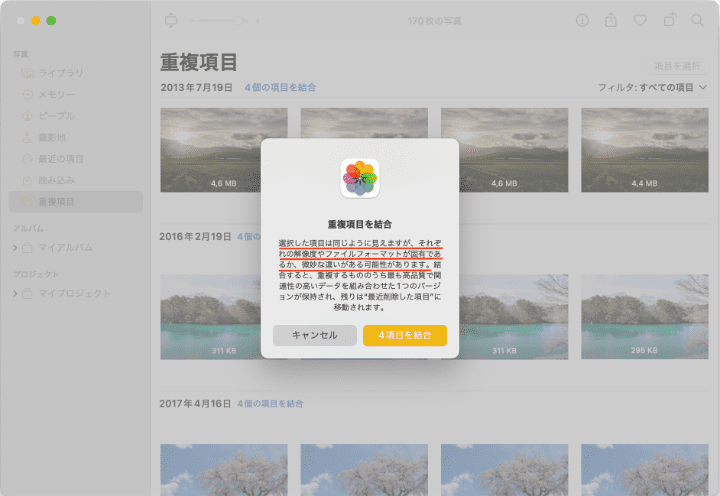
Task: Select first 4,6 MB photo thumbnail
Action: (x=224, y=150)
